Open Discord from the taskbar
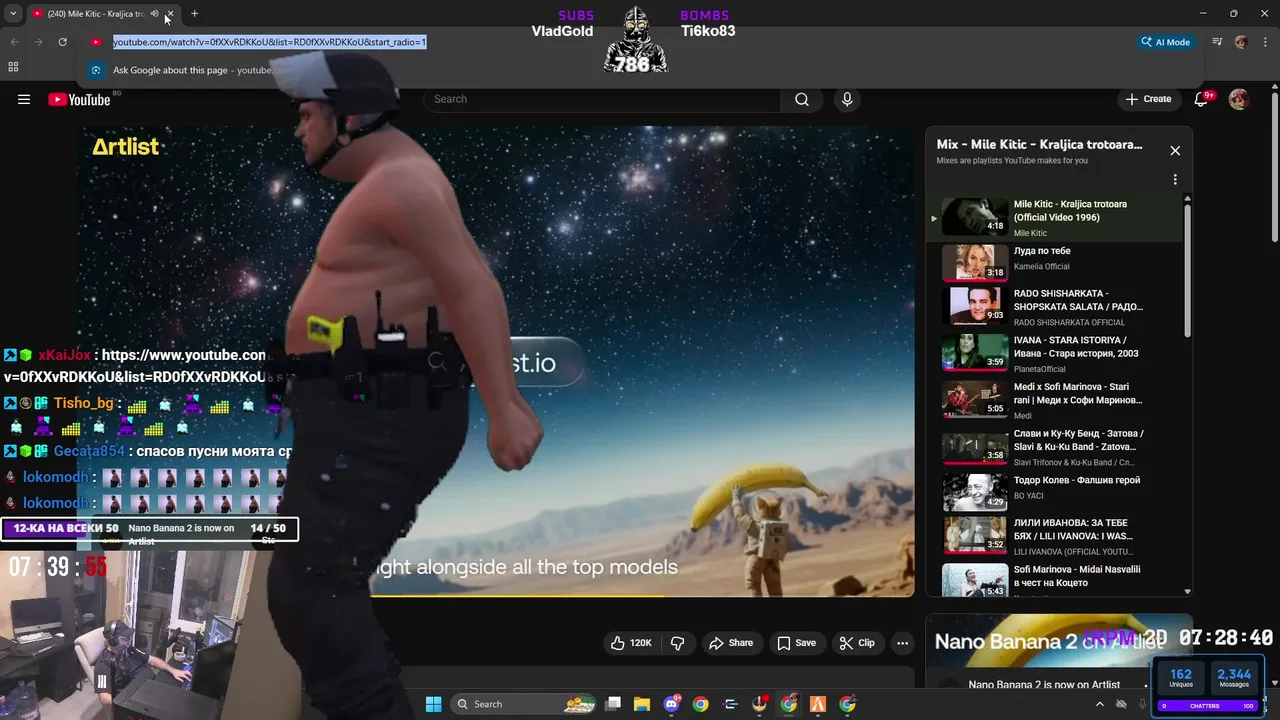 click(671, 704)
